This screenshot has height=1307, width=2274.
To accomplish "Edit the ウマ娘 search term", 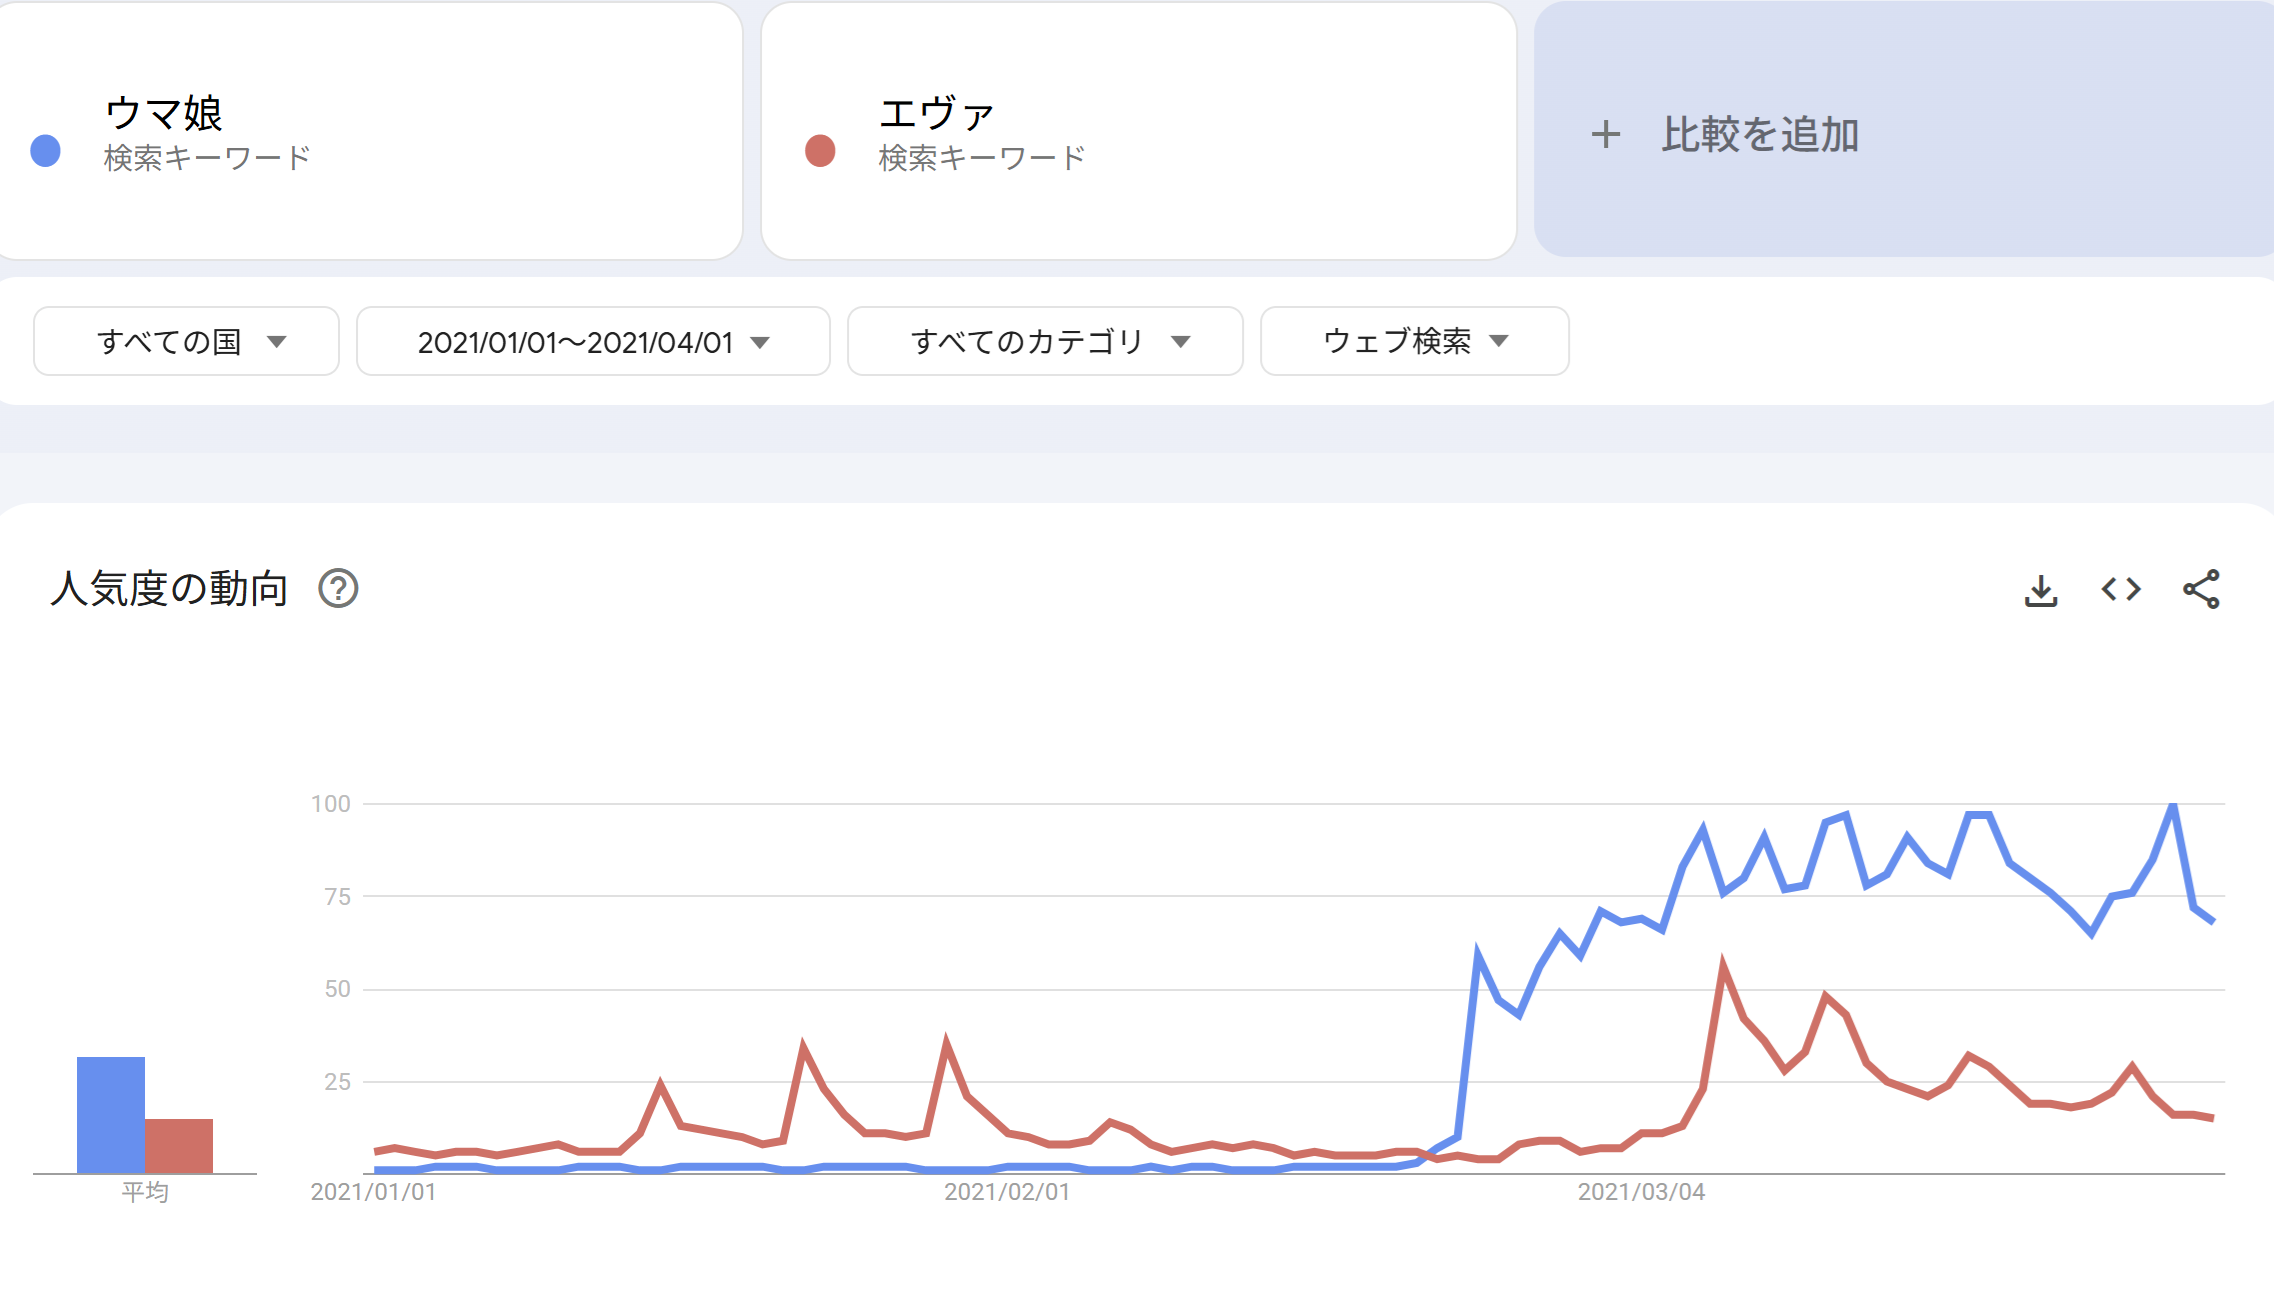I will tap(164, 113).
